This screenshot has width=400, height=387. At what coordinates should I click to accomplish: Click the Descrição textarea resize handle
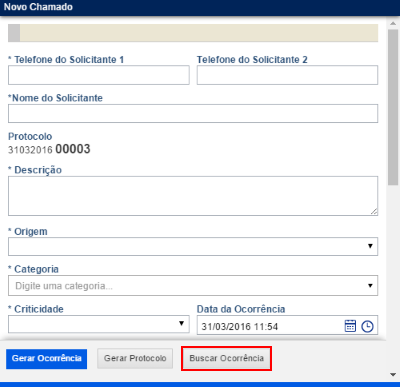[374, 211]
